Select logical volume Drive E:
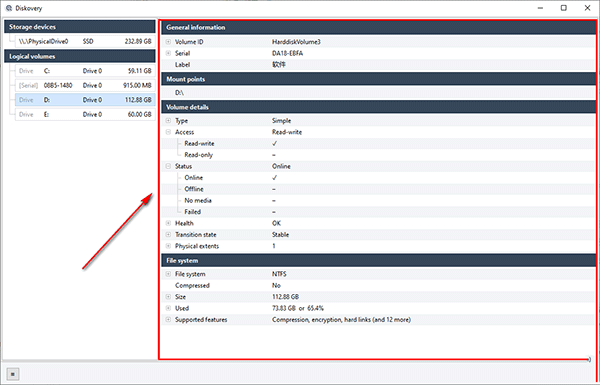 (x=85, y=114)
